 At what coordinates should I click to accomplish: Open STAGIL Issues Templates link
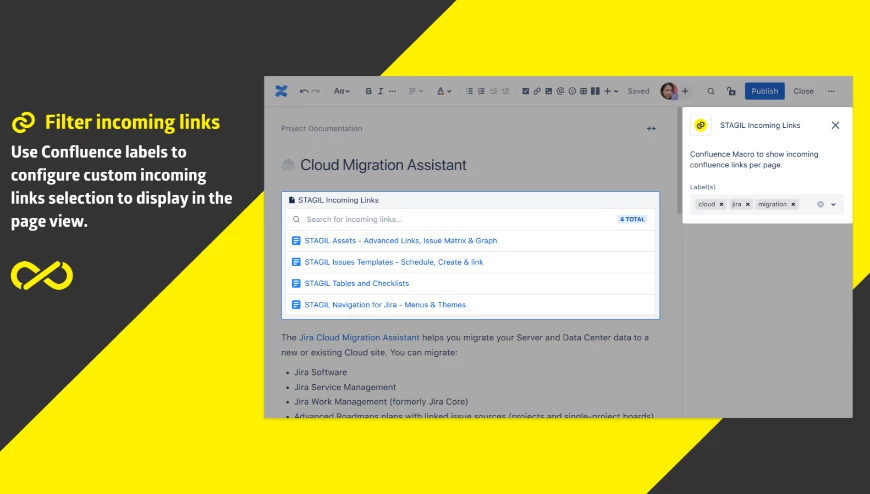tap(394, 262)
